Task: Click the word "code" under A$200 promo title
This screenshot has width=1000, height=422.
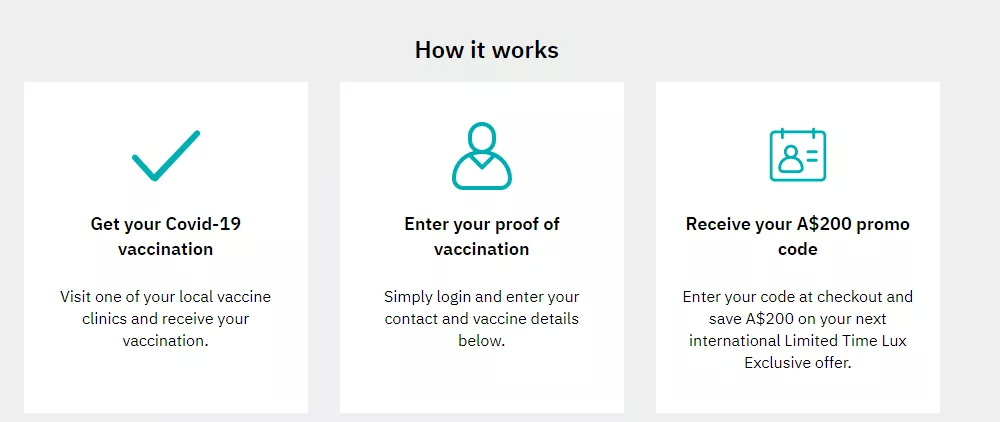Action: (798, 249)
